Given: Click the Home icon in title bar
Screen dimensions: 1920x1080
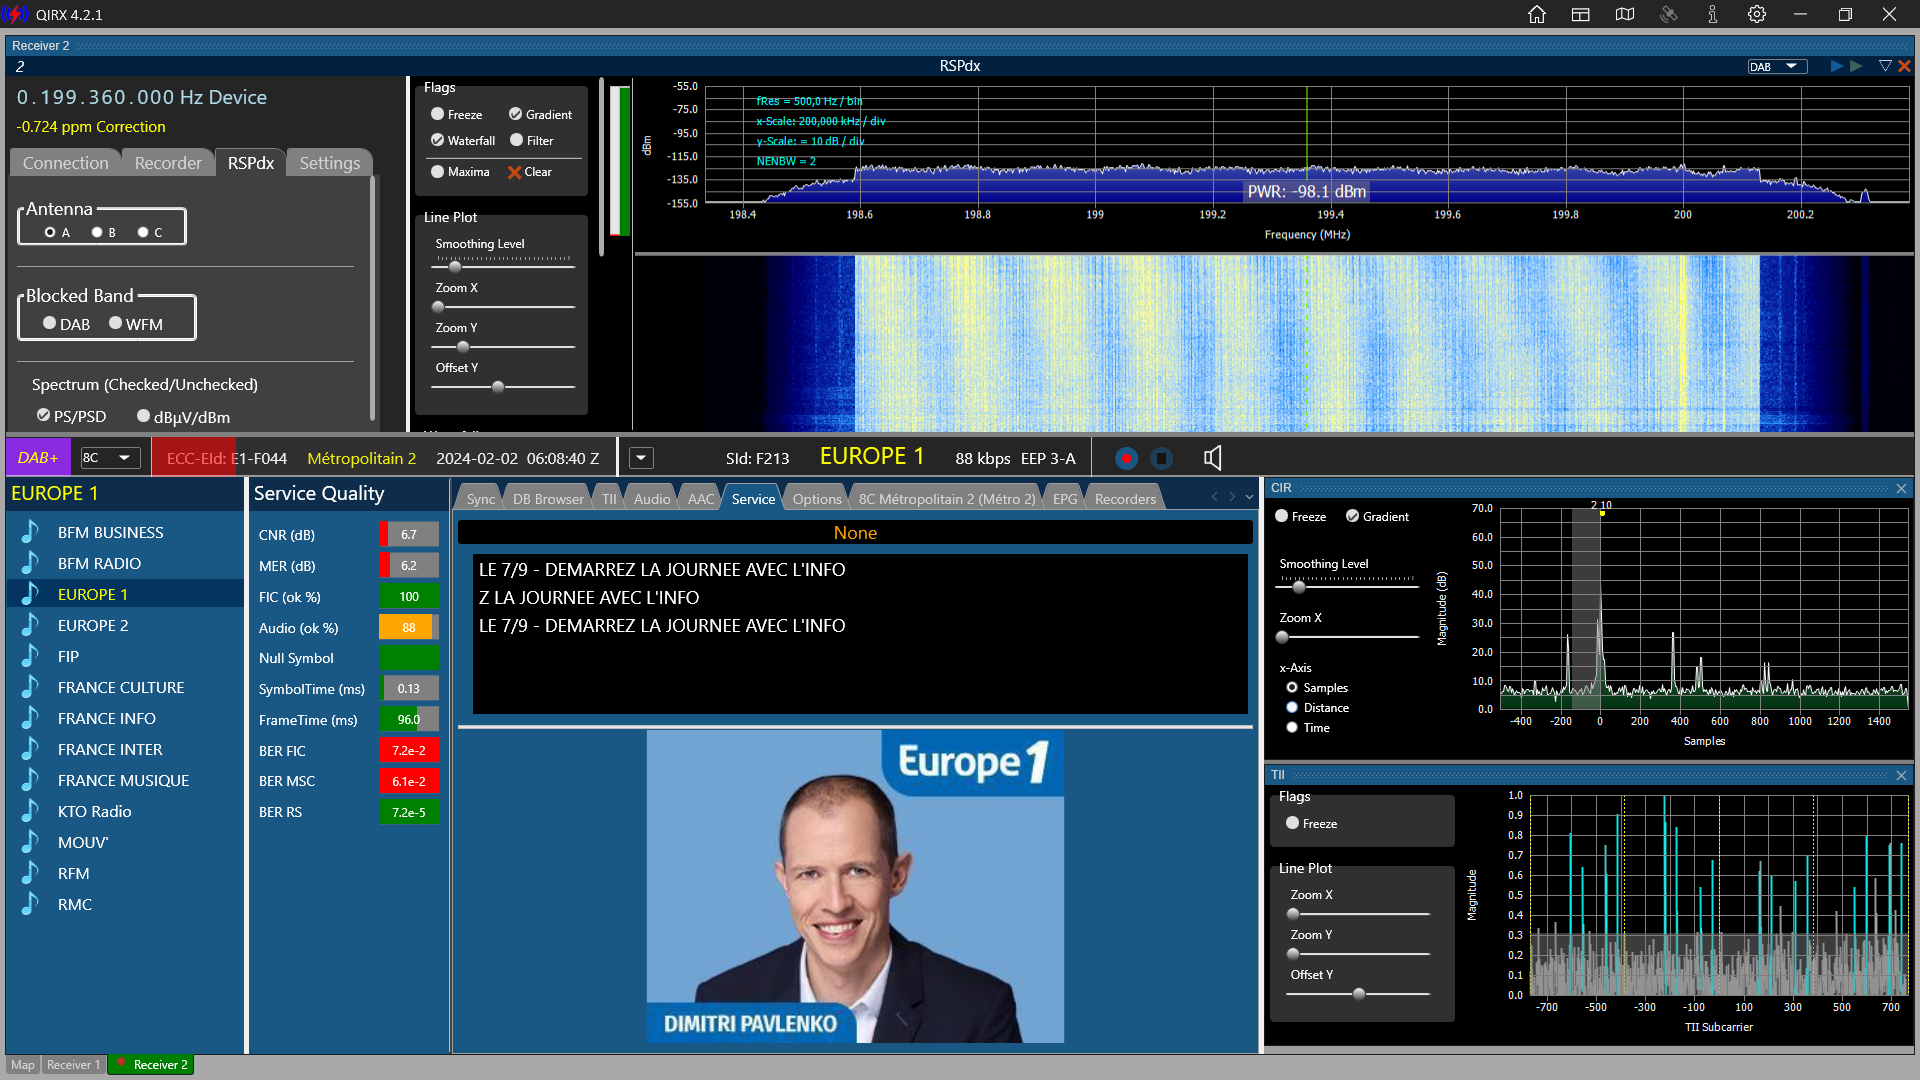Looking at the screenshot, I should (x=1537, y=14).
